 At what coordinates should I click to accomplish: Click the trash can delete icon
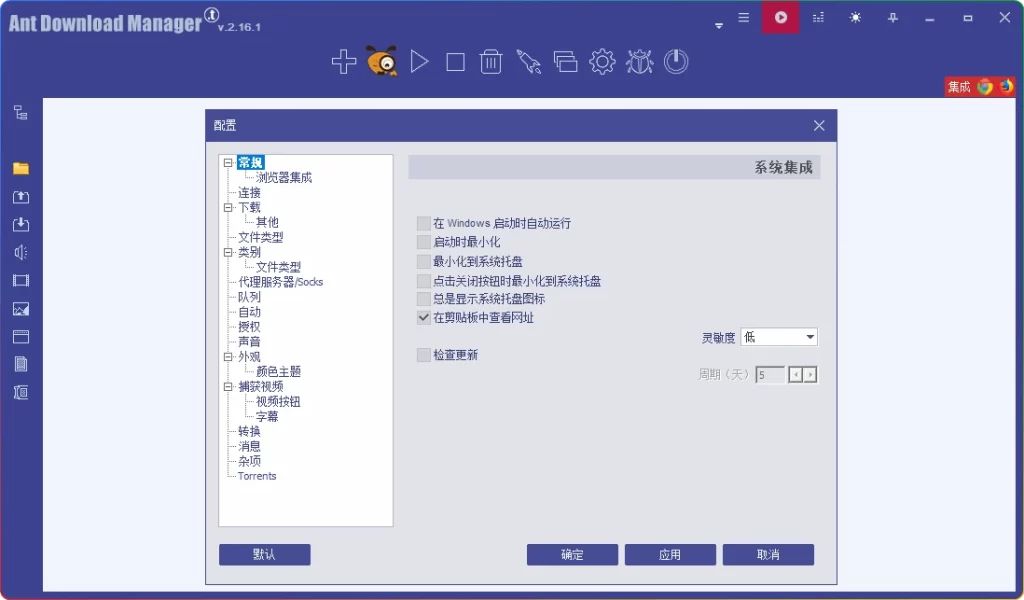491,62
